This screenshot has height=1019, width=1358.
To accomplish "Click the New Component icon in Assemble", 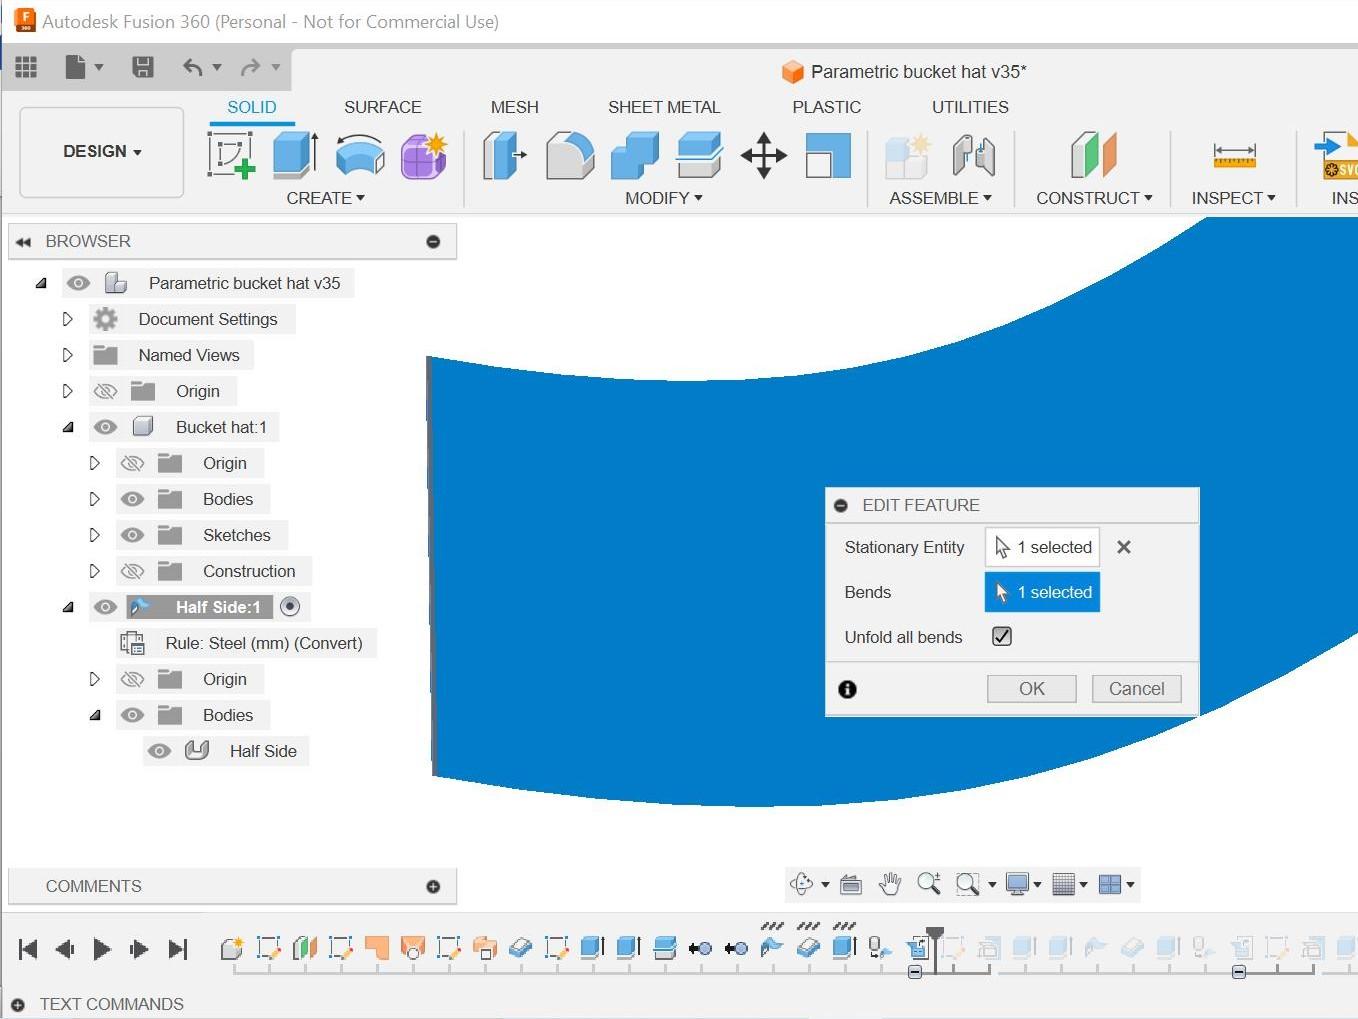I will (908, 155).
